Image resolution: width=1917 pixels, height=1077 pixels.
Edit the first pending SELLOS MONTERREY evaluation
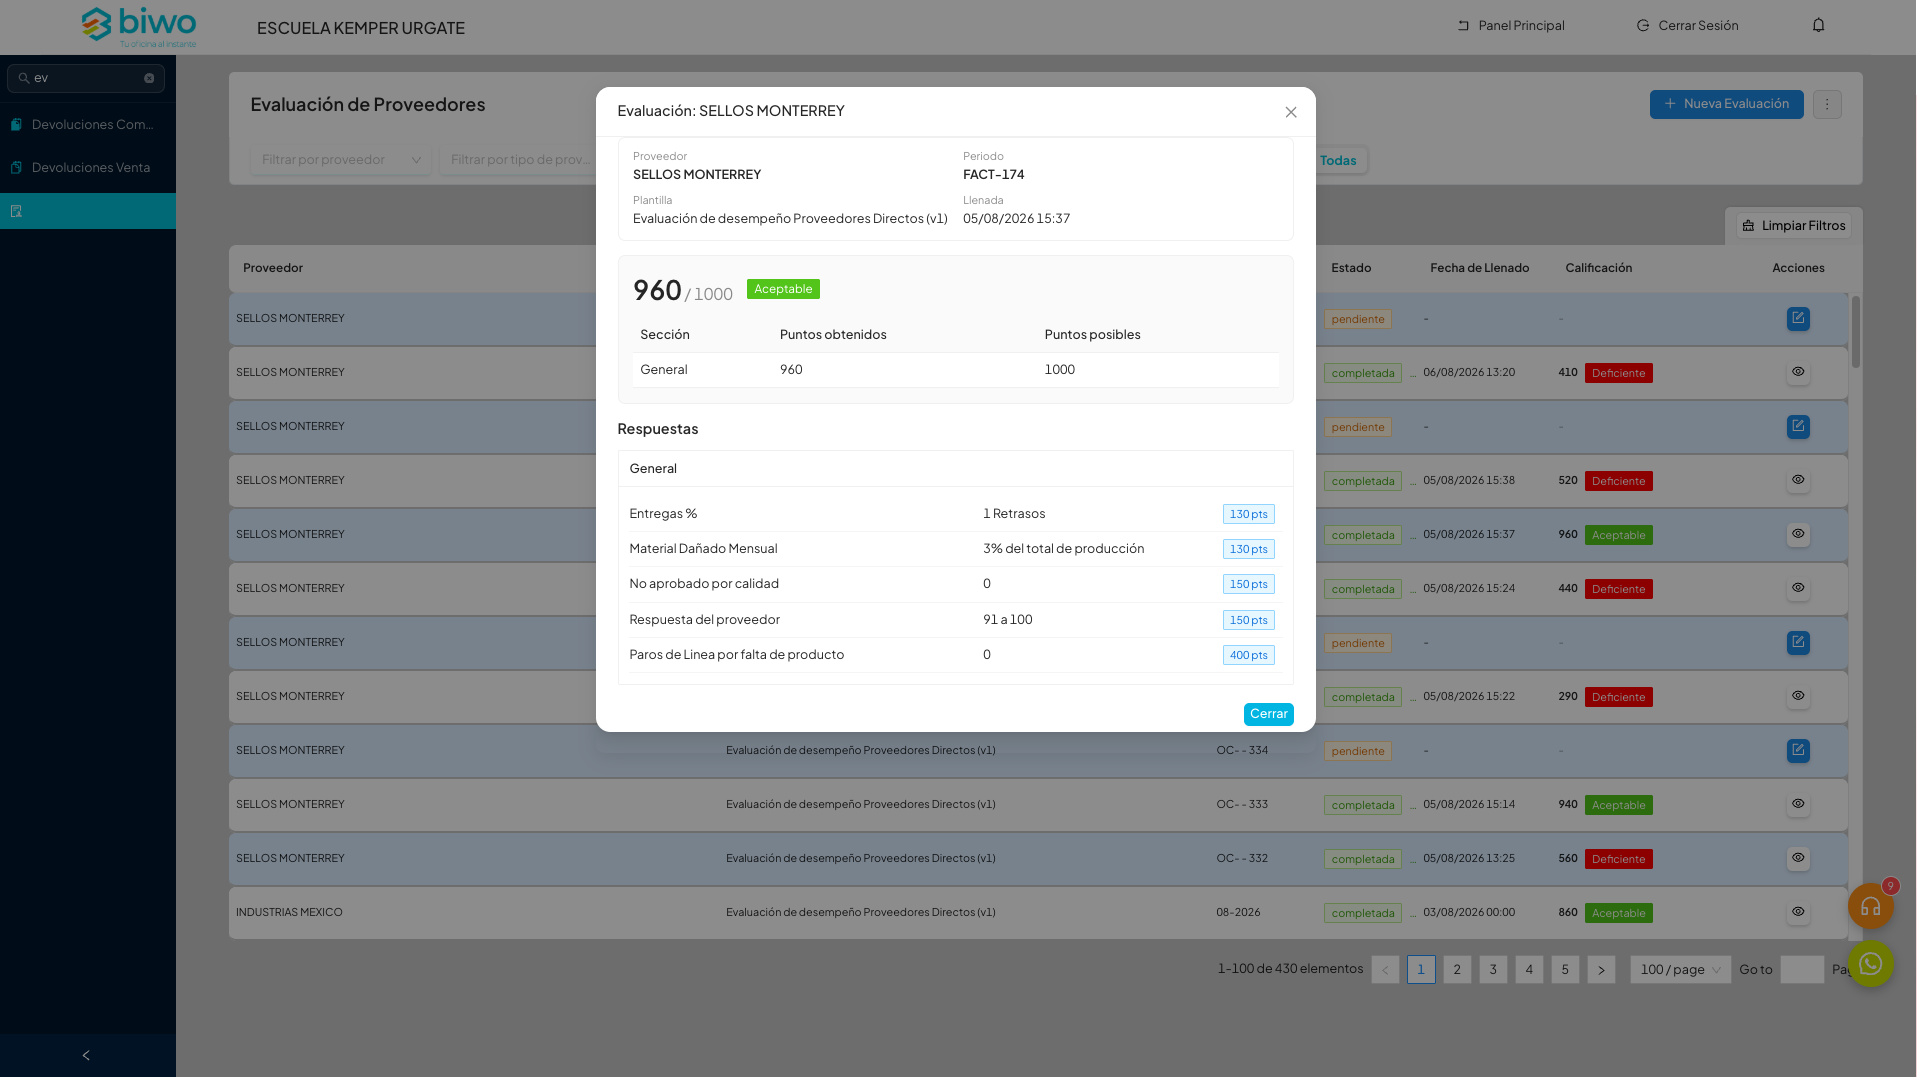(1798, 319)
